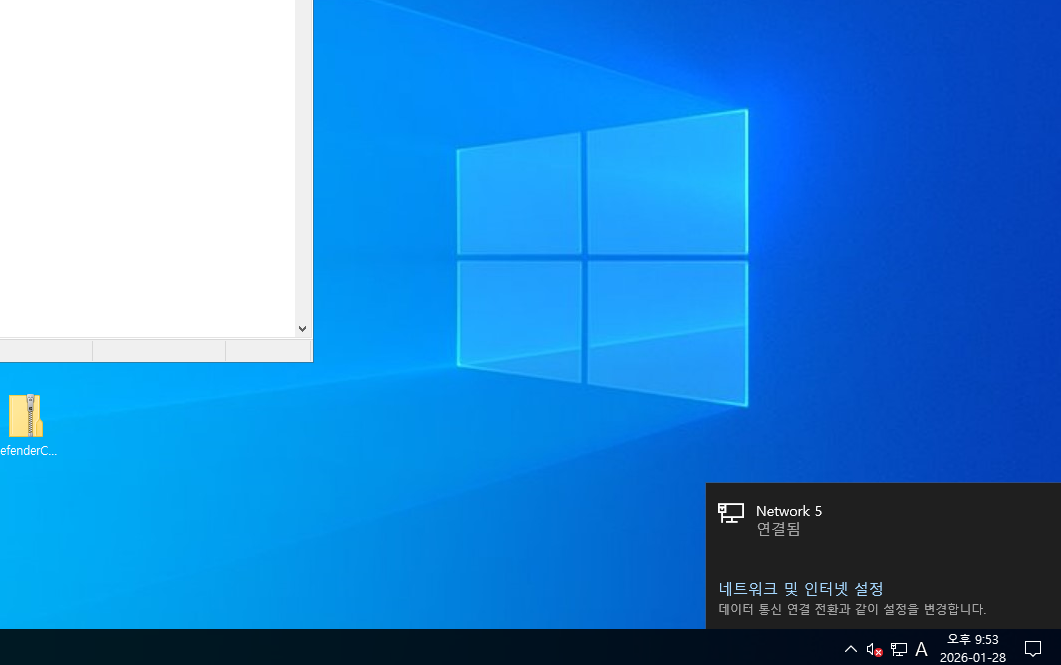Click the date 2026-01-28 in taskbar
1061x665 pixels.
972,658
